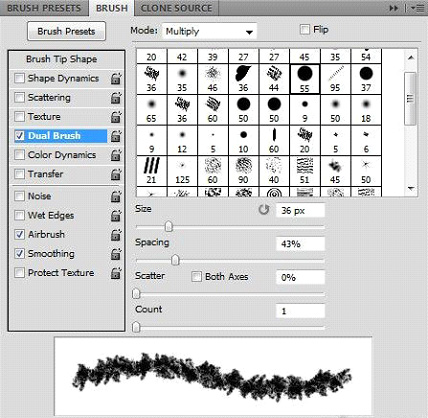Screen dimensions: 428x418
Task: Switch to the Clone Source tab
Action: click(x=176, y=8)
